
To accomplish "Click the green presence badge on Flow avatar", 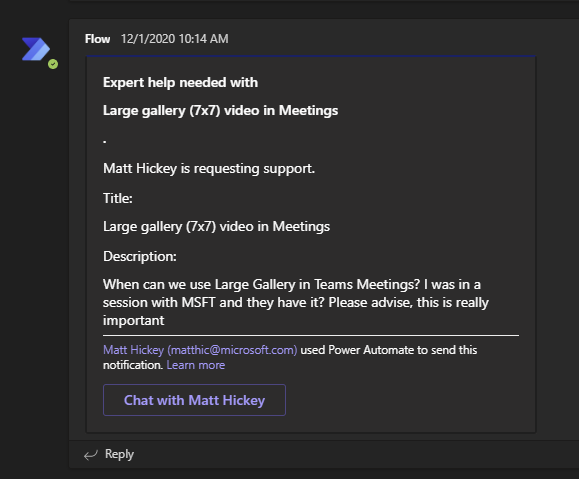I will point(53,64).
